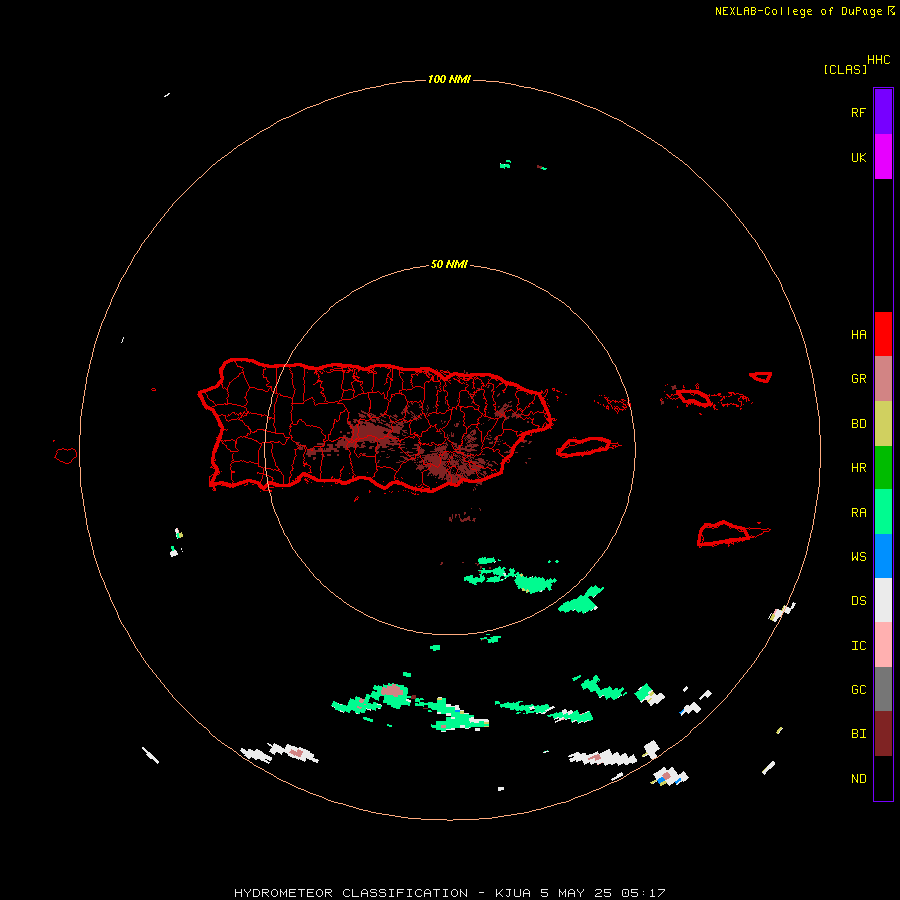Click the blue WS legend color swatch

[x=883, y=556]
